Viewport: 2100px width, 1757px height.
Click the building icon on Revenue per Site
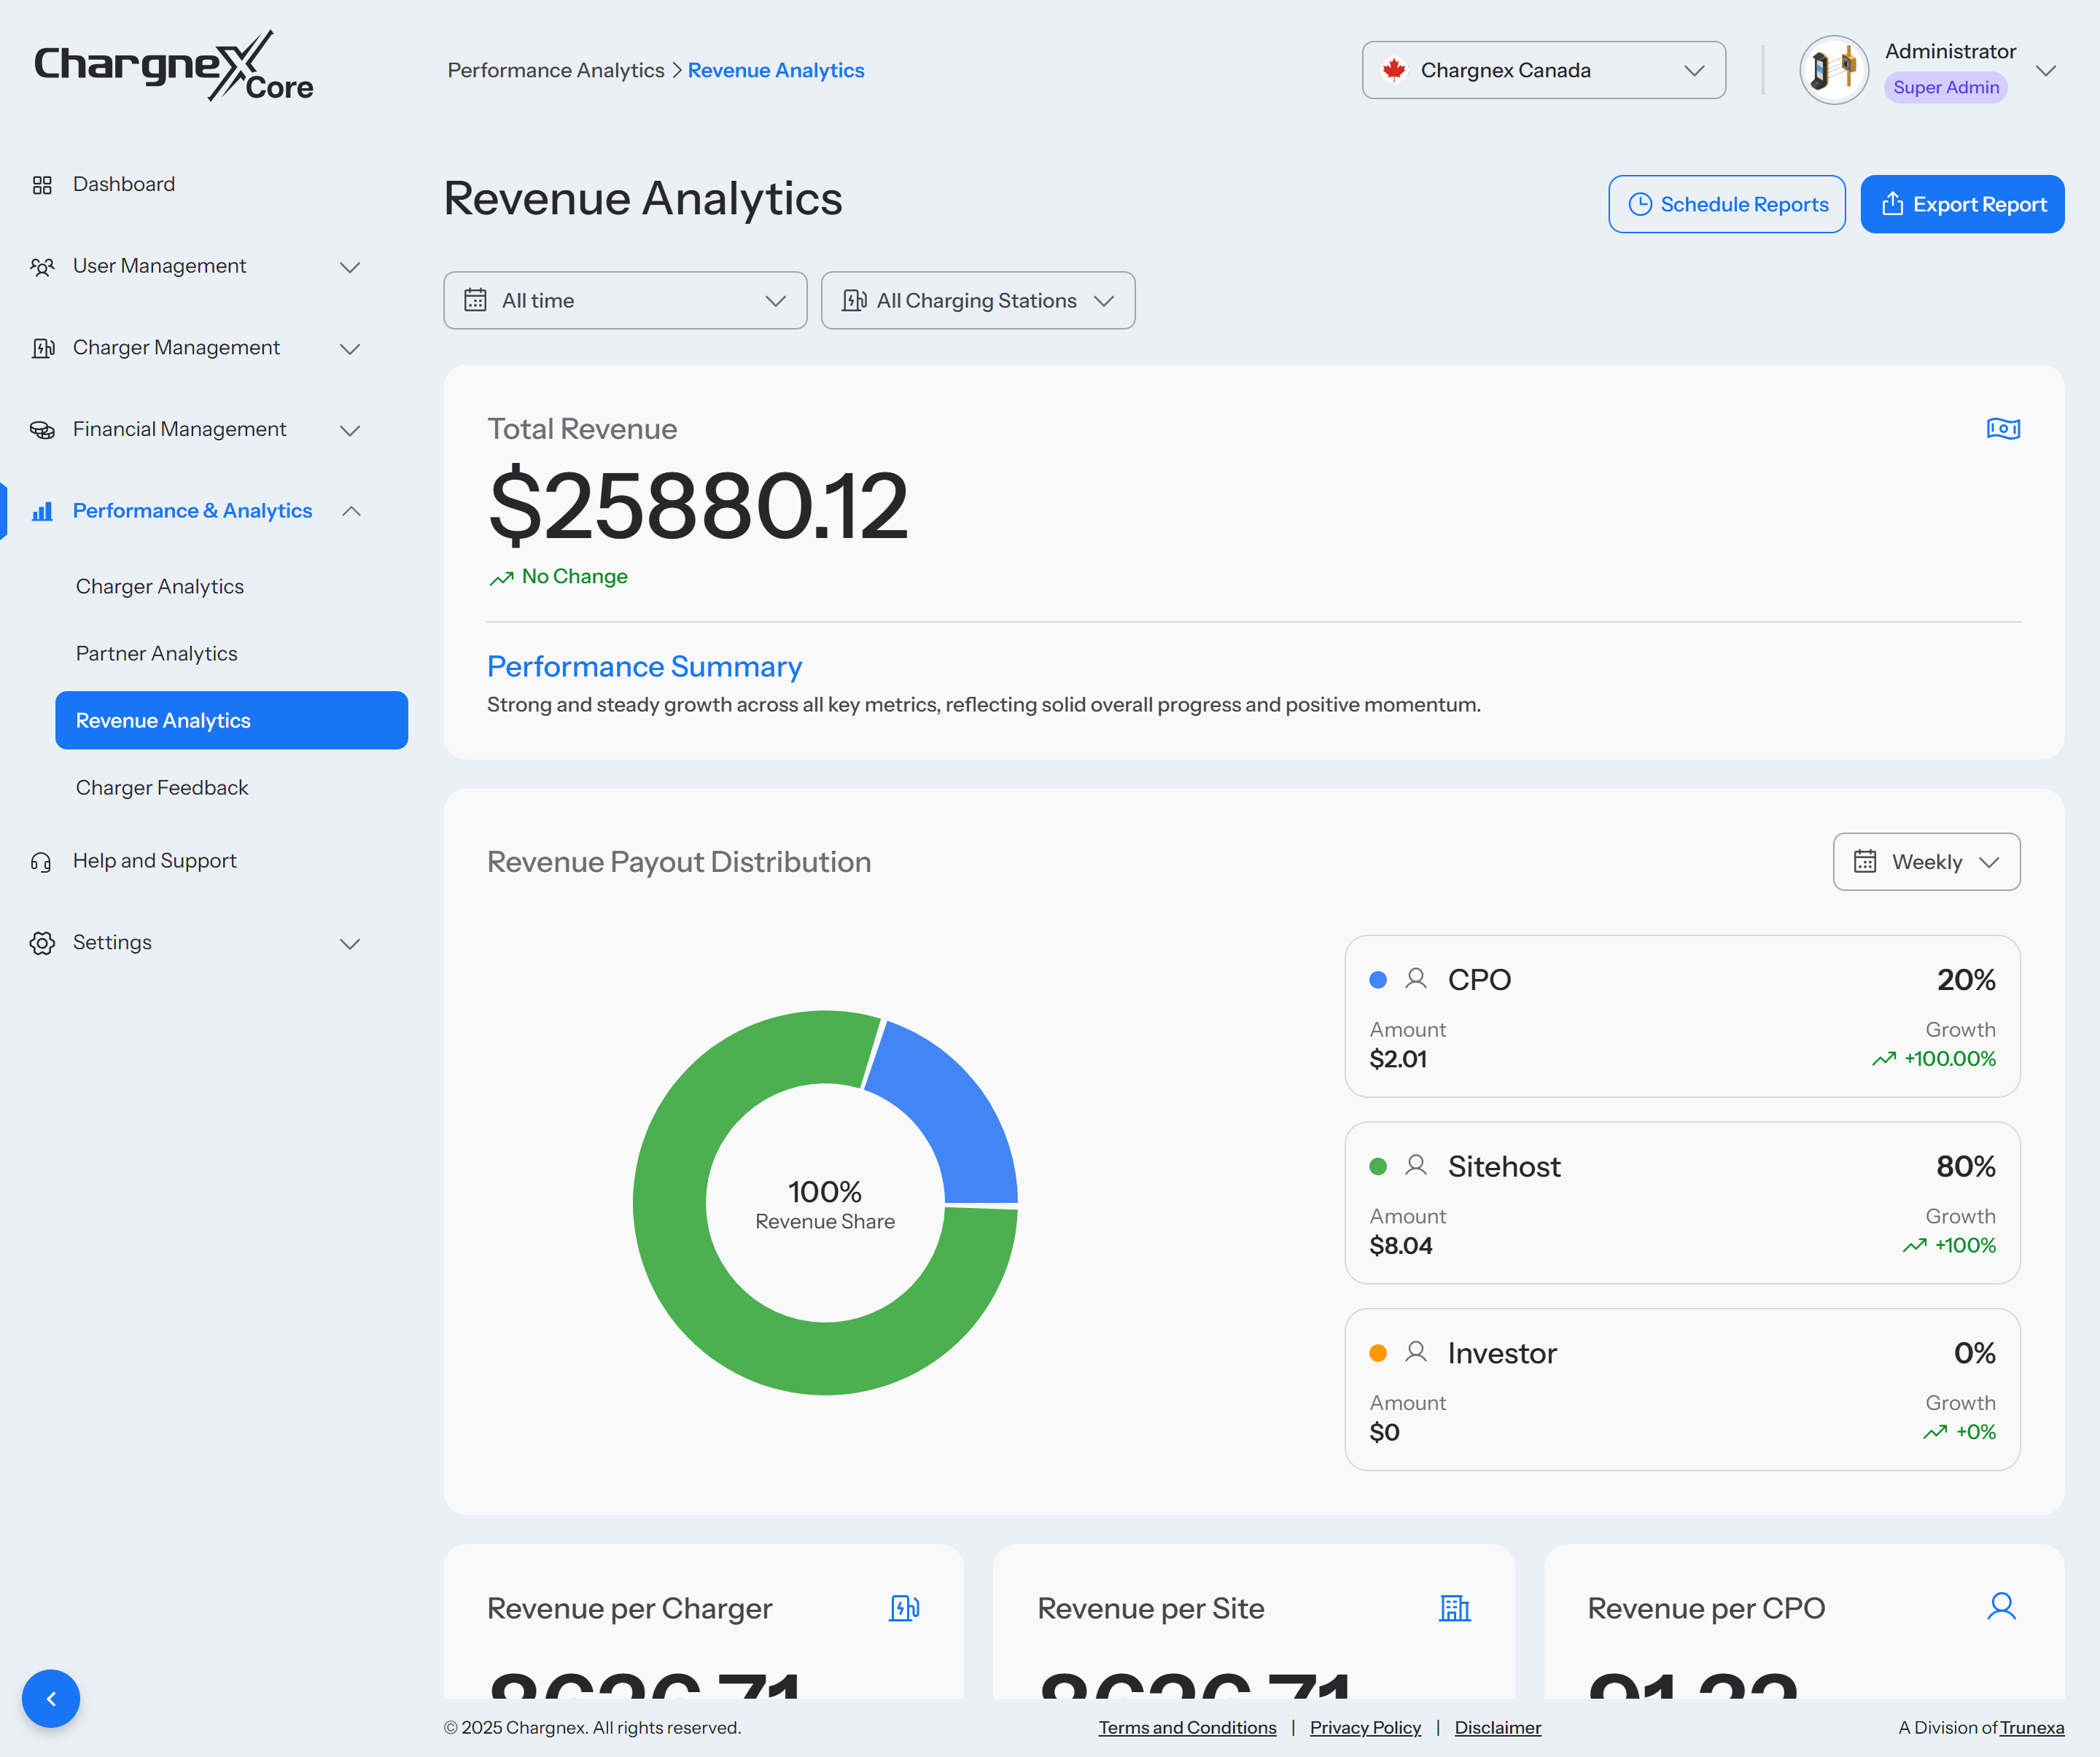click(x=1454, y=1608)
